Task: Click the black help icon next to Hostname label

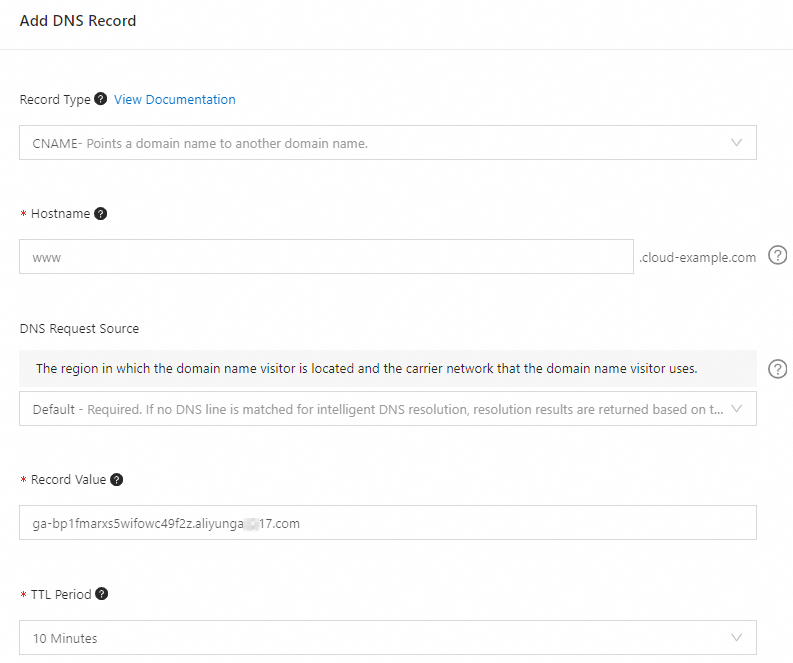Action: point(100,214)
